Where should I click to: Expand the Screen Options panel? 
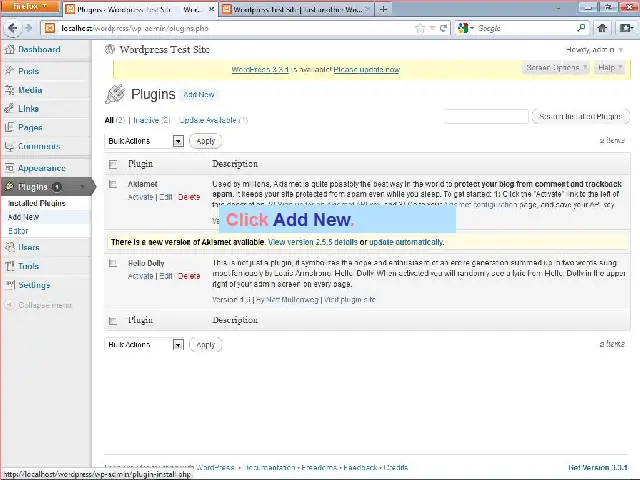coord(551,68)
